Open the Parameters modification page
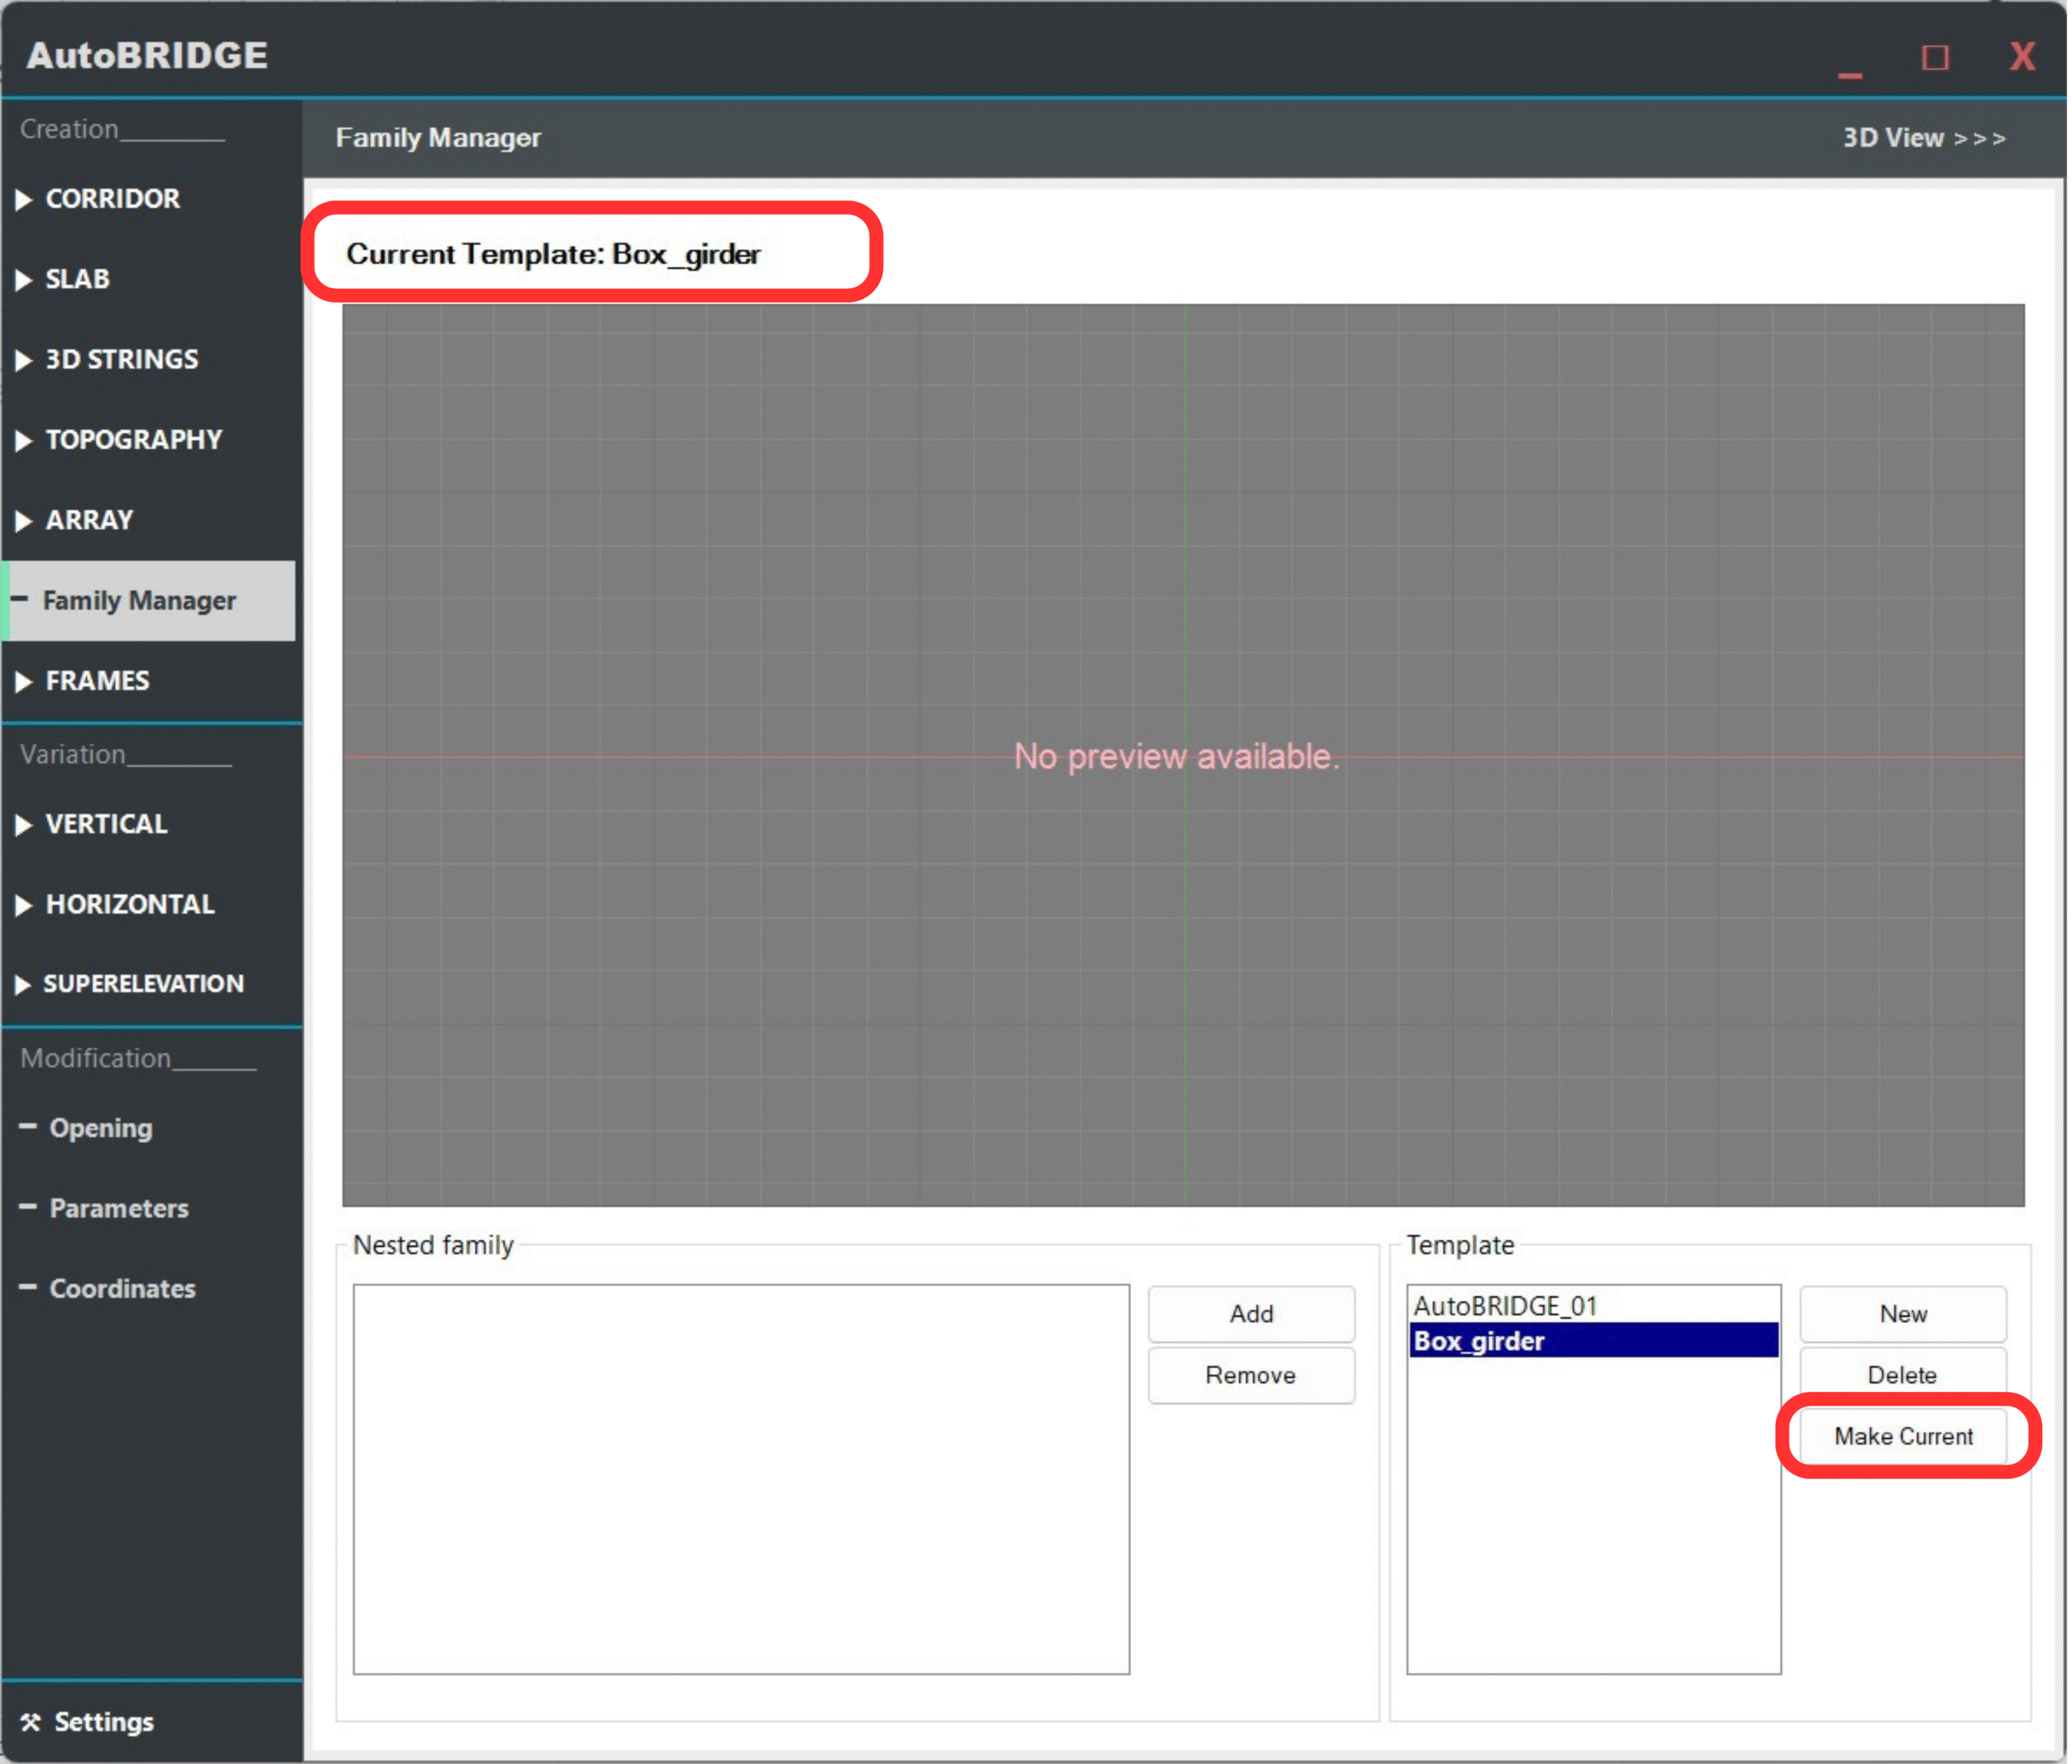Image resolution: width=2072 pixels, height=1764 pixels. tap(118, 1210)
